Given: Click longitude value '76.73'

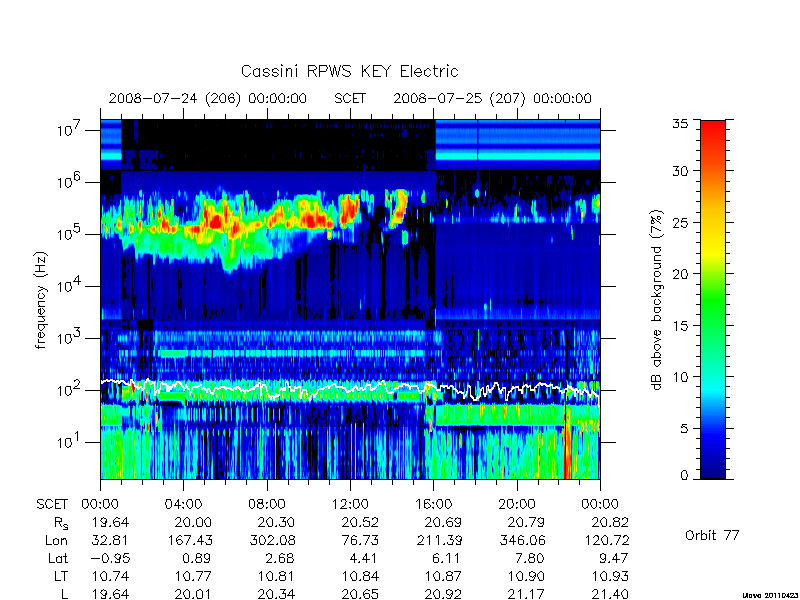Looking at the screenshot, I should click(x=359, y=540).
